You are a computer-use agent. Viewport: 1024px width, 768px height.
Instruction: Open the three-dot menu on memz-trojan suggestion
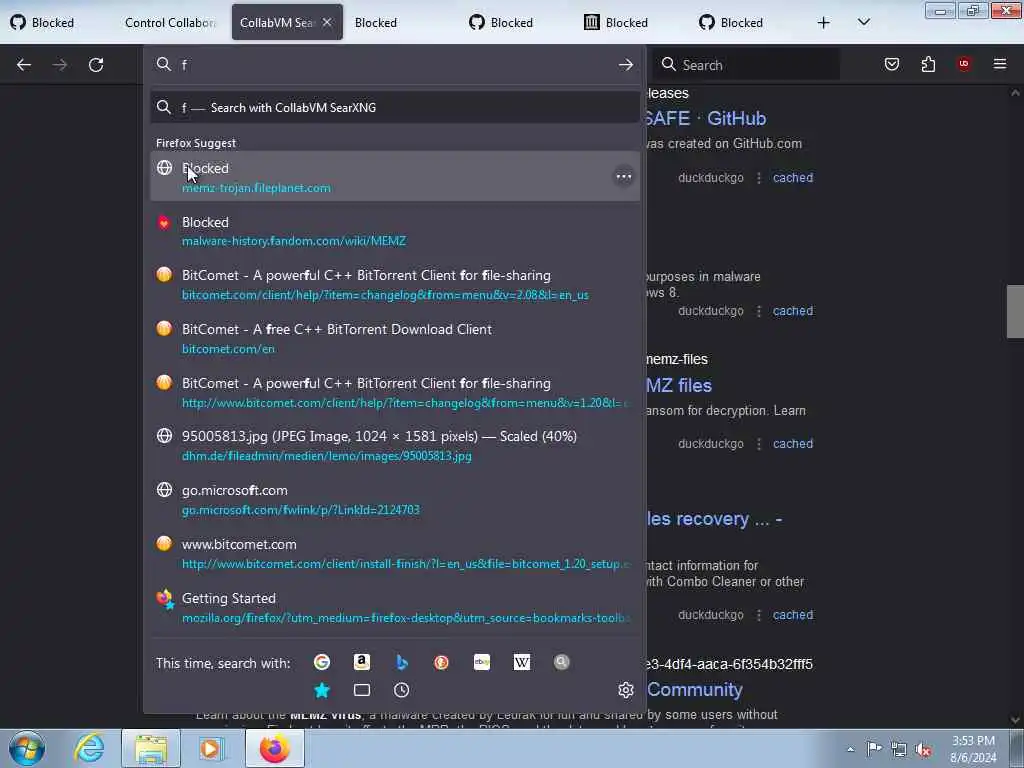[624, 176]
